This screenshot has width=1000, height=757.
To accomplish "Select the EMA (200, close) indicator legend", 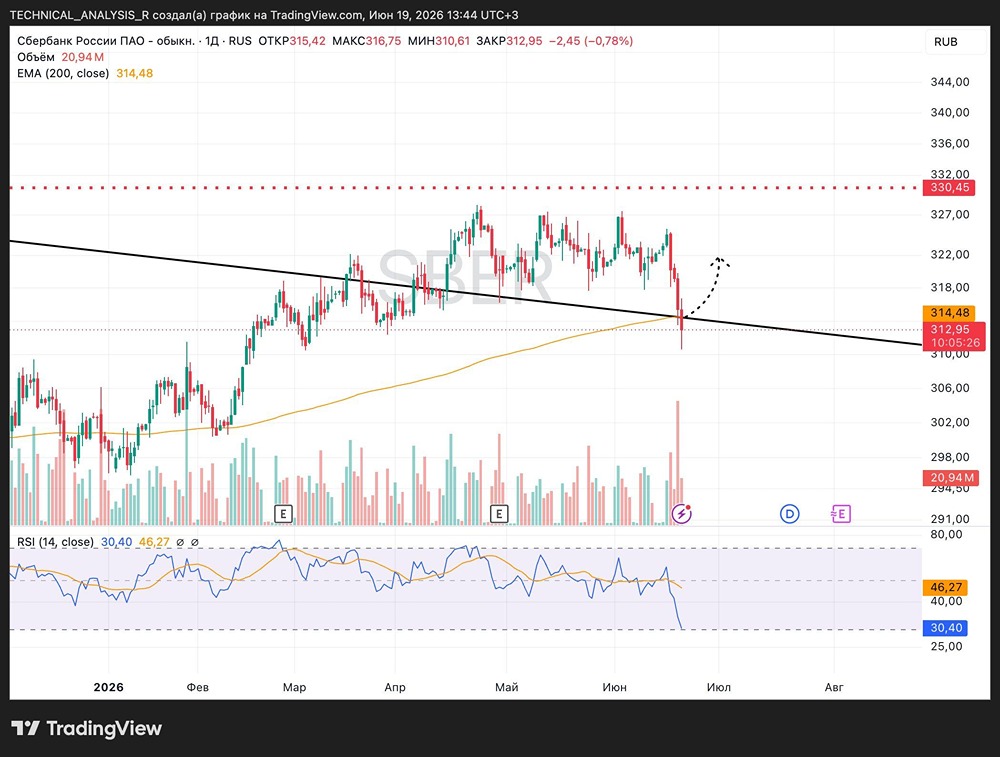I will [63, 73].
